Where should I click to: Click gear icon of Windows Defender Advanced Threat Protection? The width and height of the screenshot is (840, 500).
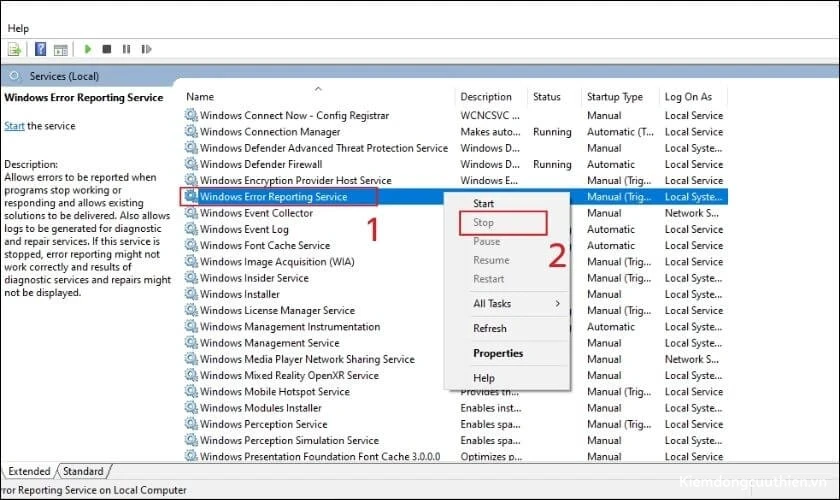(x=191, y=147)
